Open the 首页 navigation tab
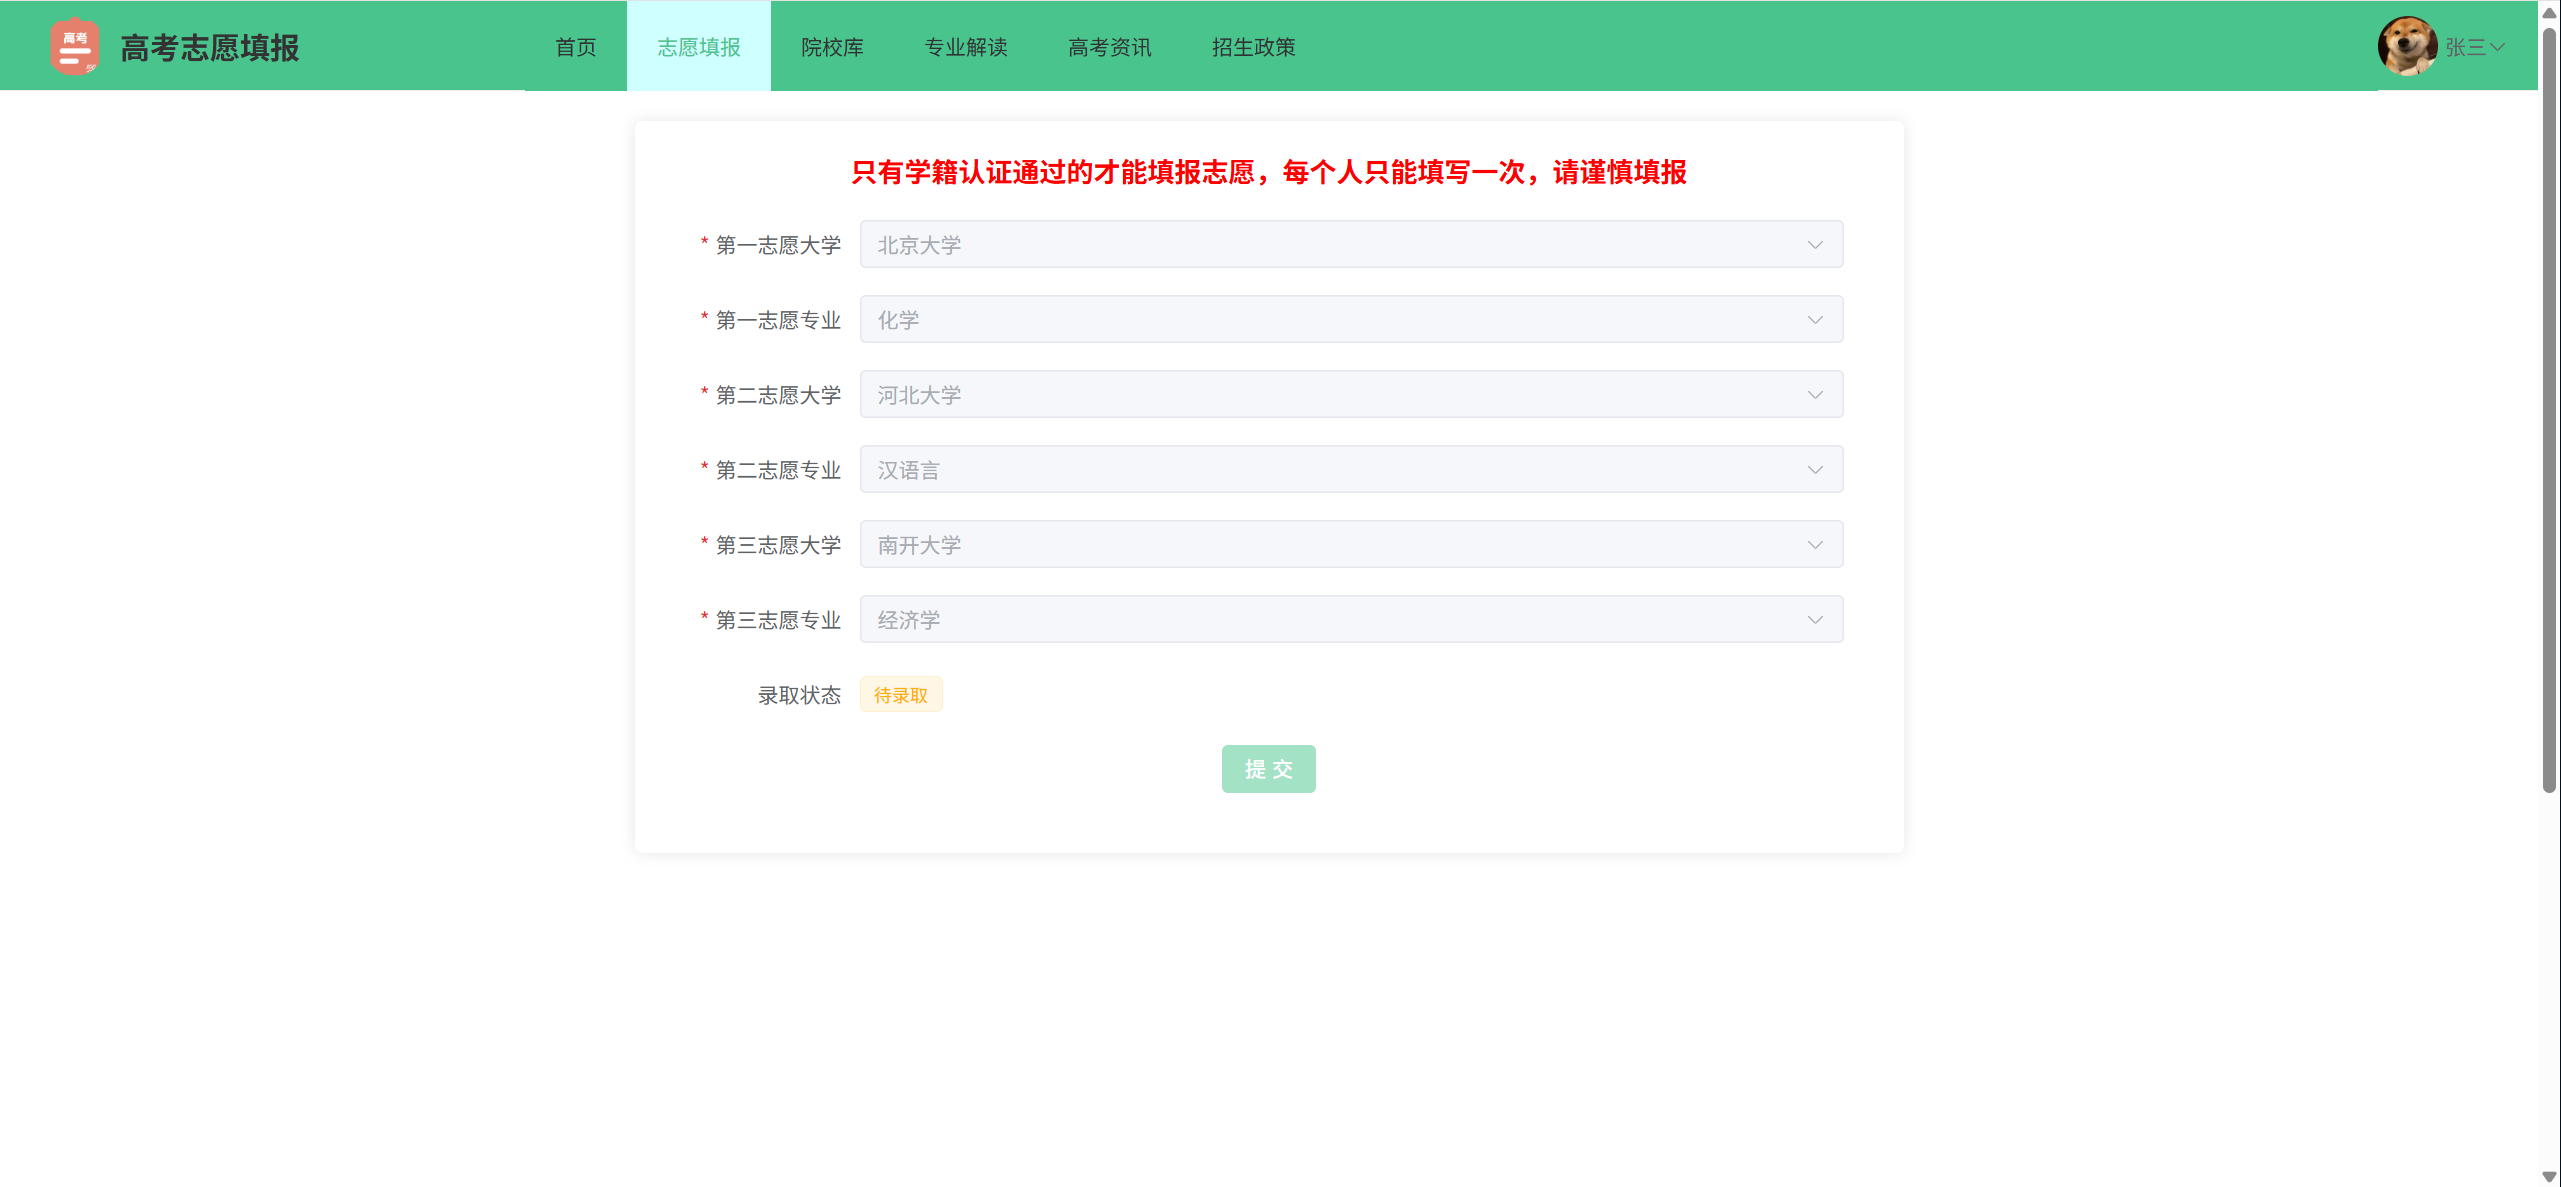This screenshot has width=2561, height=1187. pyautogui.click(x=576, y=47)
